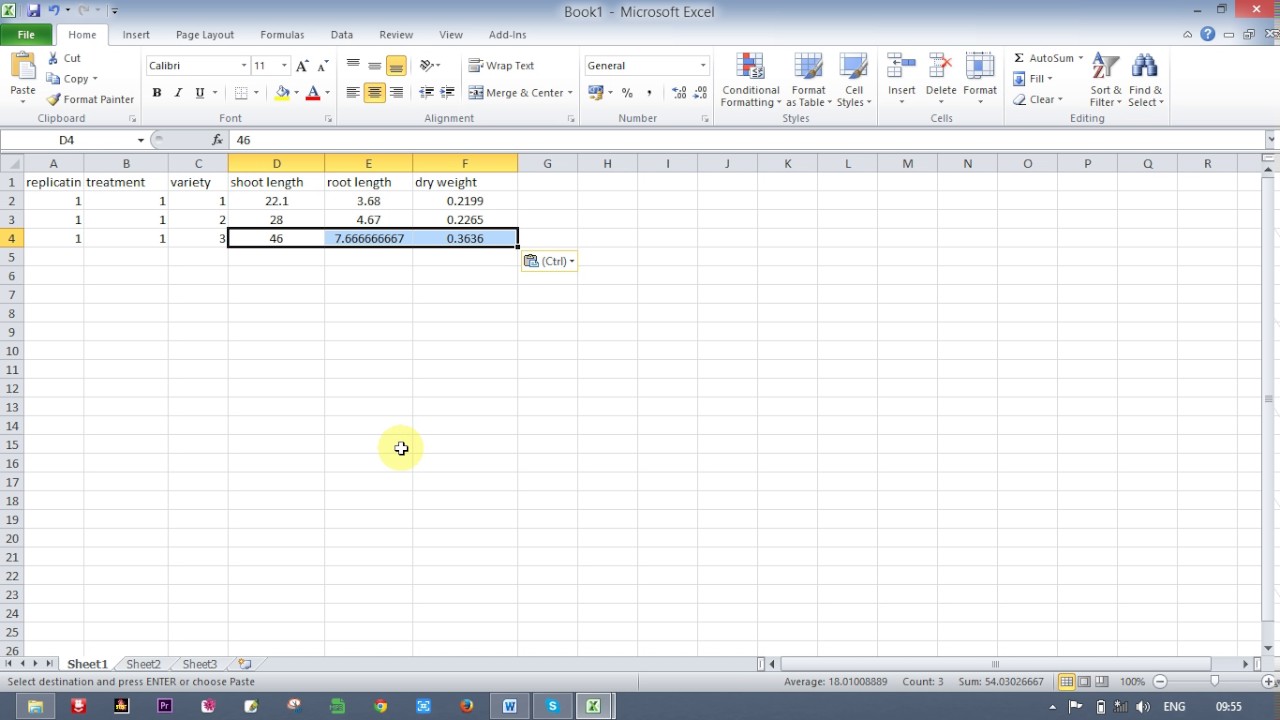Click Merge & Center
1280x720 pixels.
click(516, 93)
